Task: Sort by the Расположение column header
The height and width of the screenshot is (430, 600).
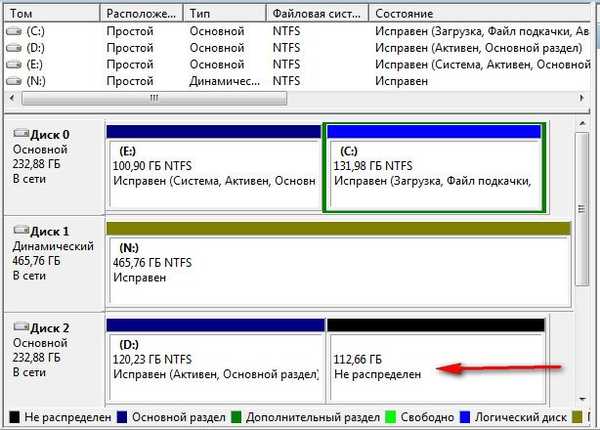Action: pyautogui.click(x=142, y=13)
